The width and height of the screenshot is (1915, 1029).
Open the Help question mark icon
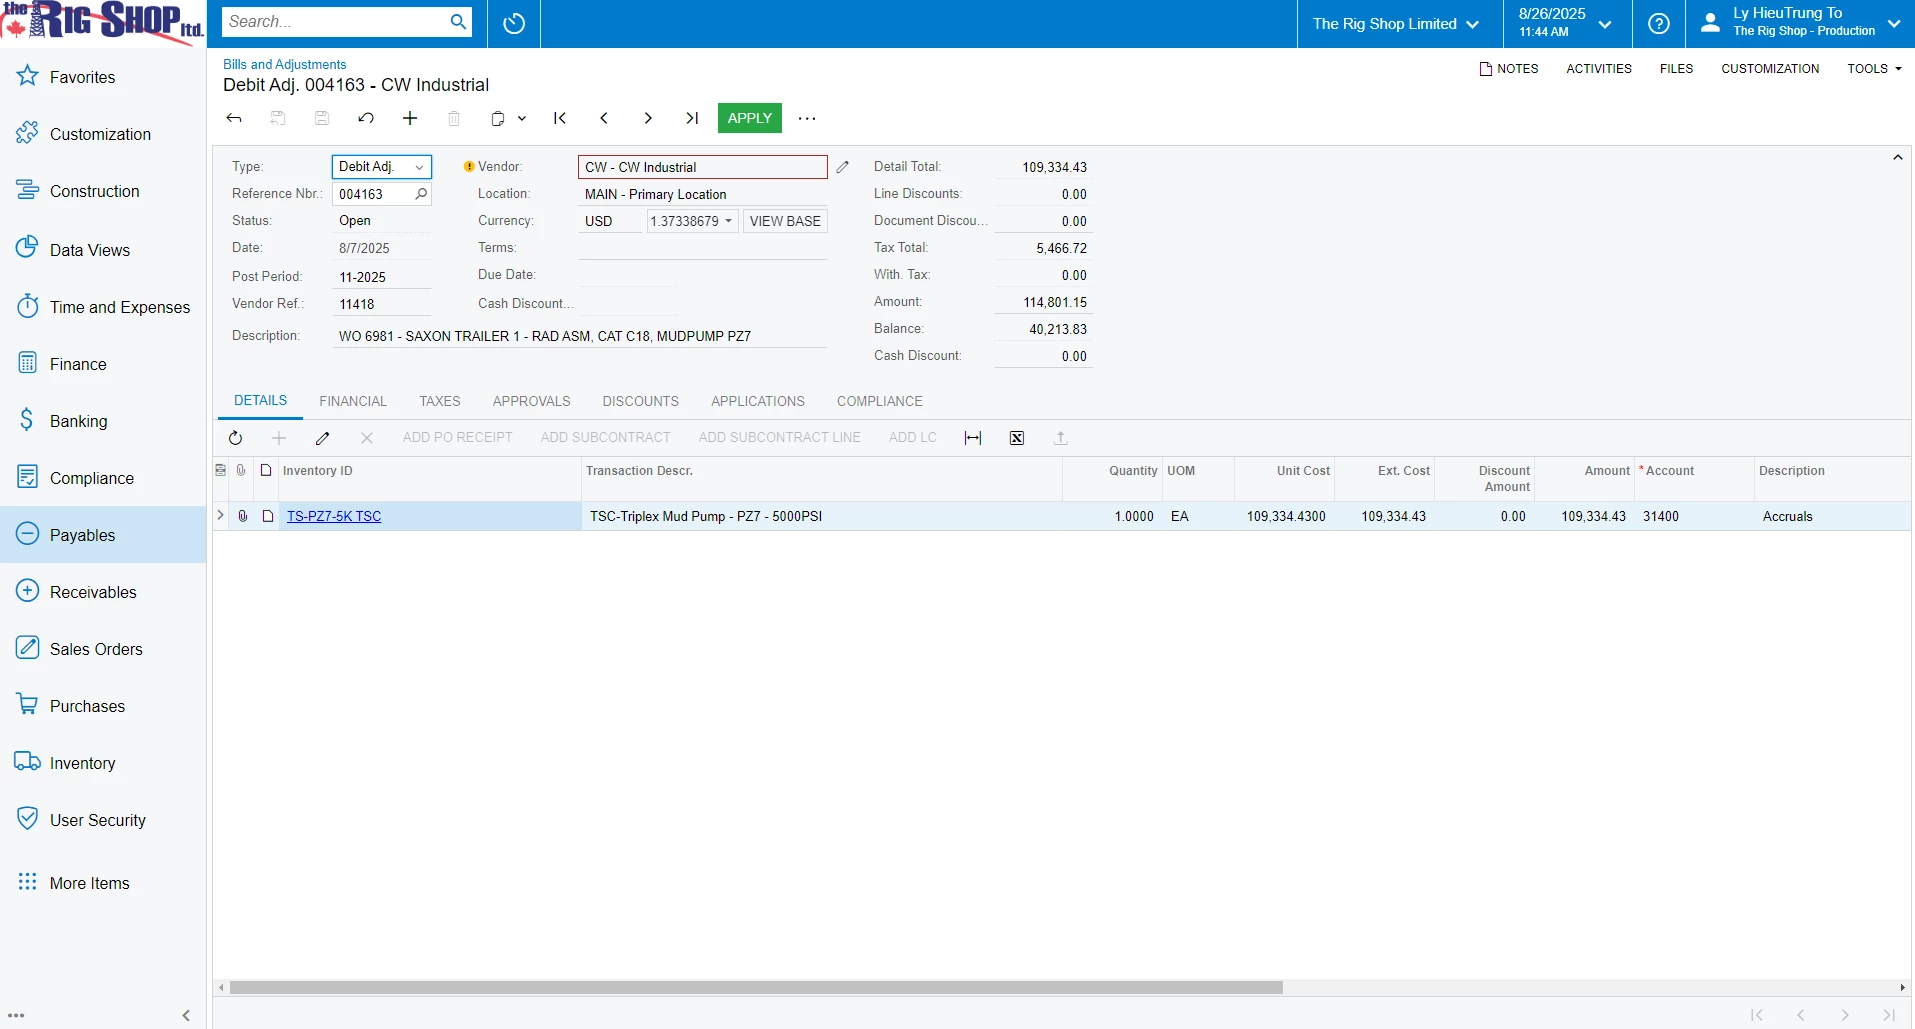(1659, 23)
